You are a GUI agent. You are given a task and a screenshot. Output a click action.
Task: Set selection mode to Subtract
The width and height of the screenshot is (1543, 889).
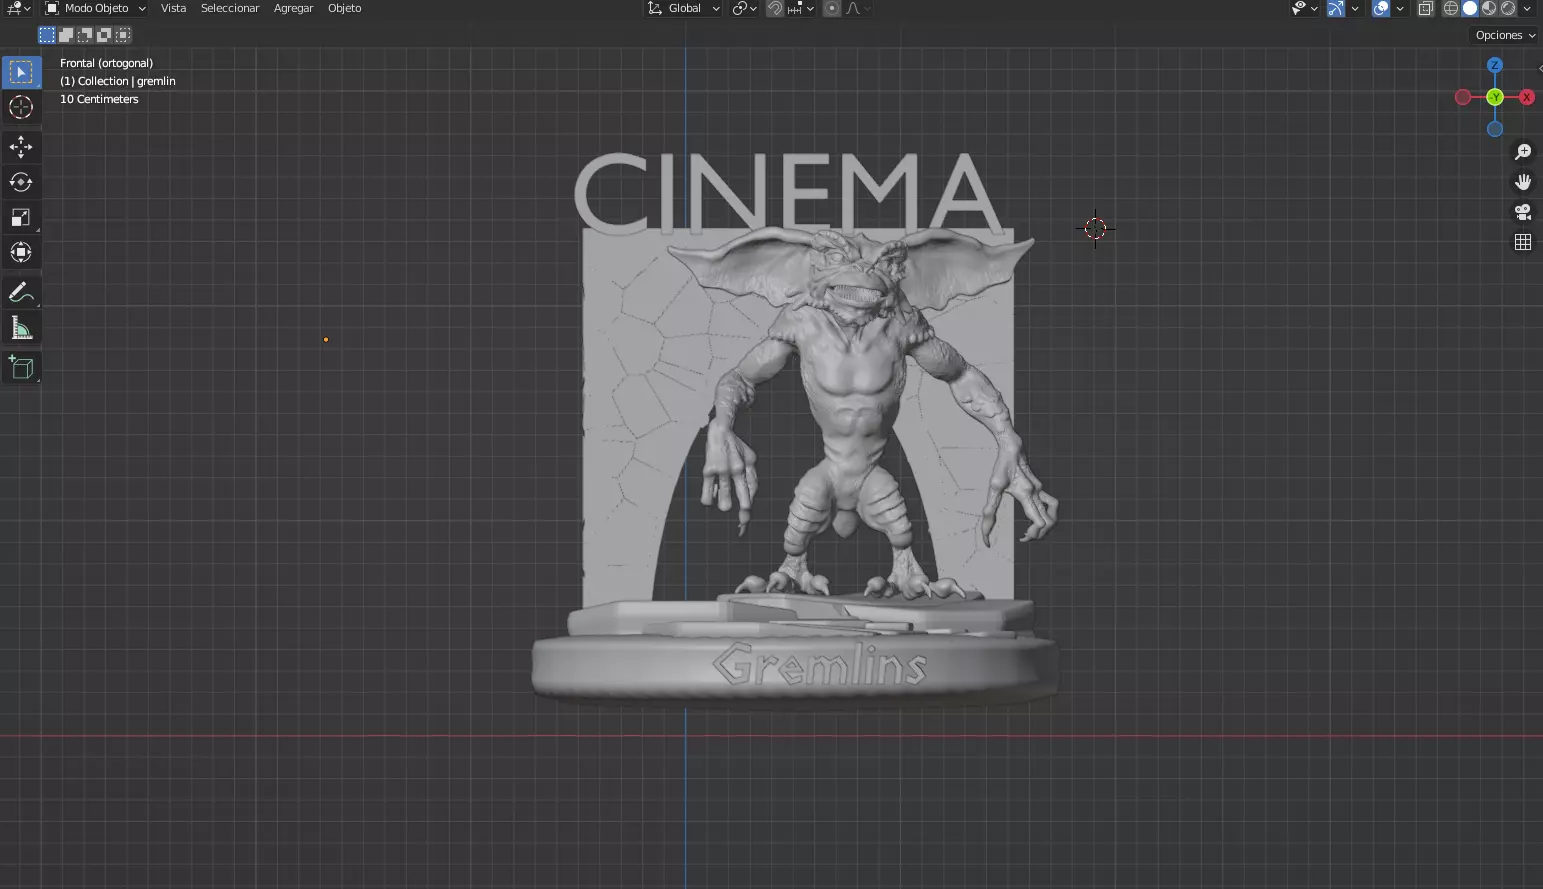85,35
